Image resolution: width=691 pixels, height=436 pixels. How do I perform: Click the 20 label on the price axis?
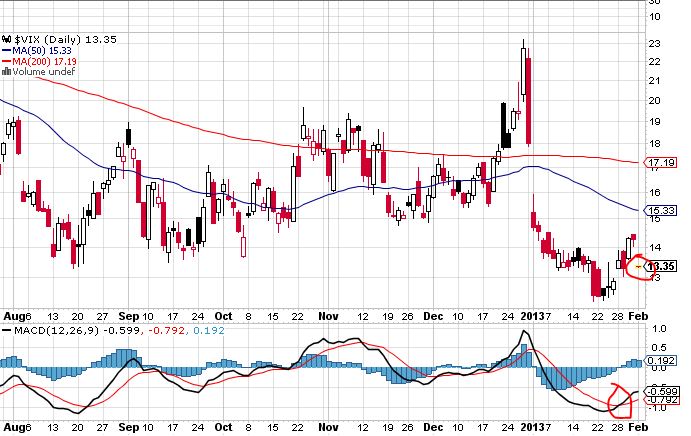655,101
